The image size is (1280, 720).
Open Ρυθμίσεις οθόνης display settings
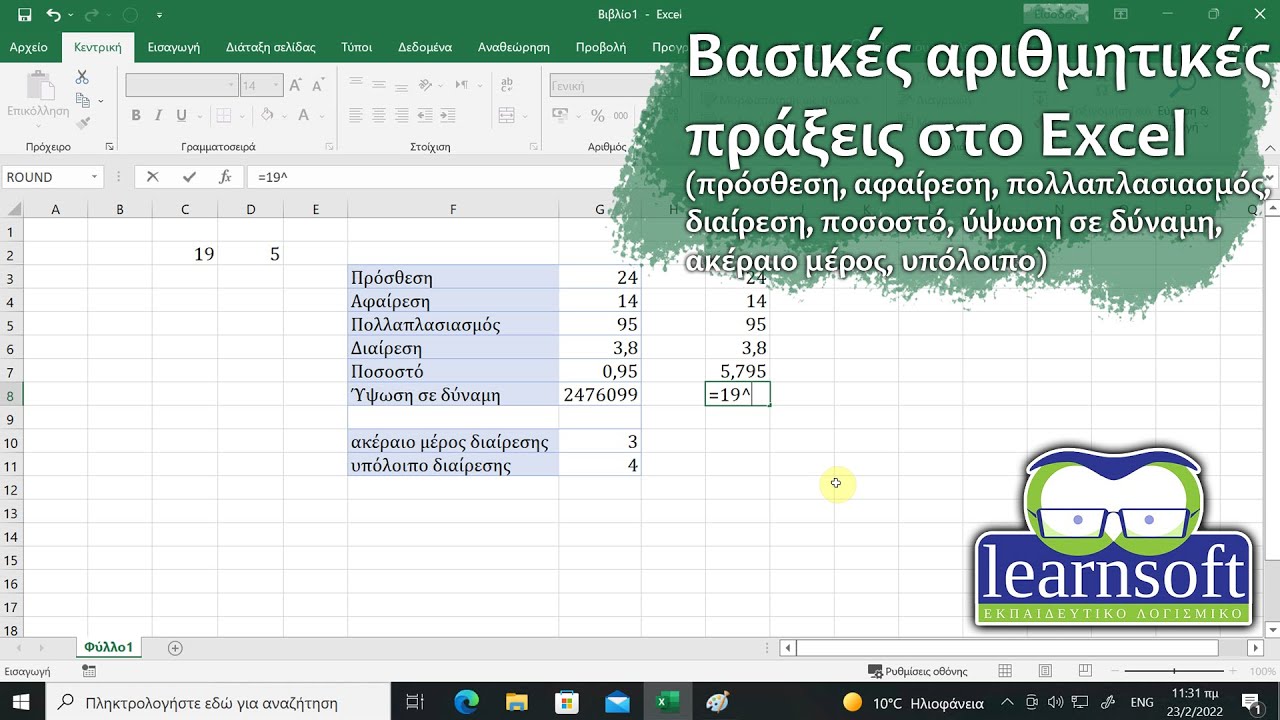click(919, 672)
